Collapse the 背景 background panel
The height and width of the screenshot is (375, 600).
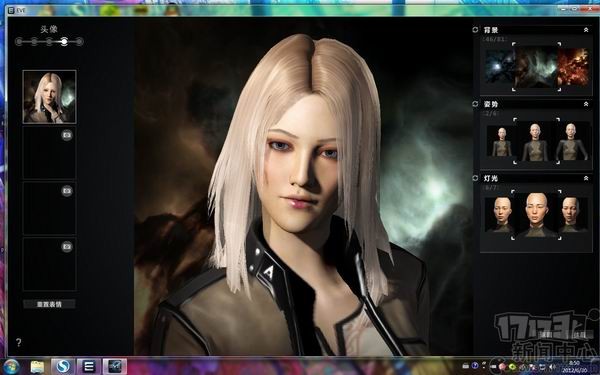click(586, 30)
